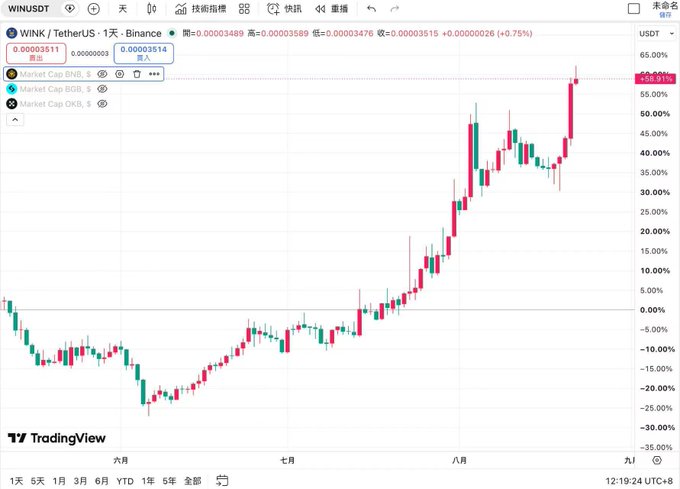
Task: Select the Market Cap BGB indicator row
Action: 56,89
